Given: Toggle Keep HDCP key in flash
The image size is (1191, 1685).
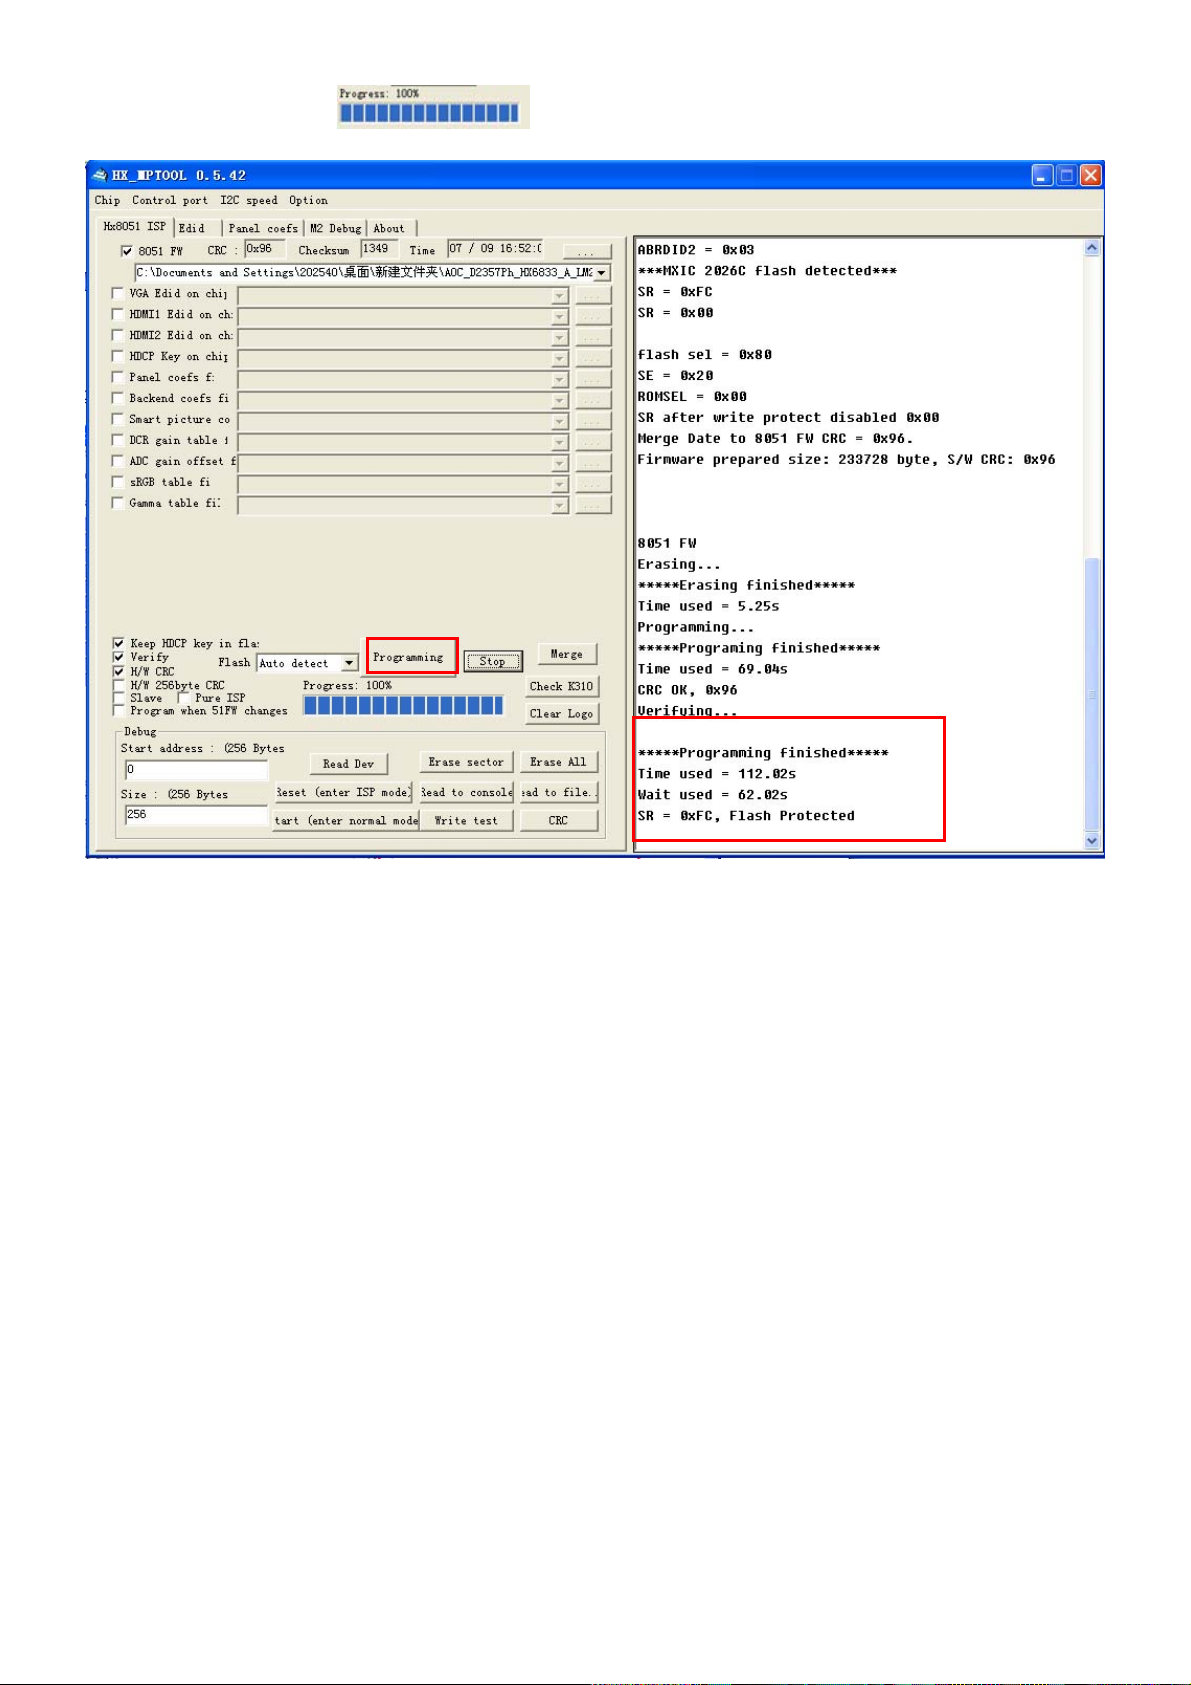Looking at the screenshot, I should 119,643.
